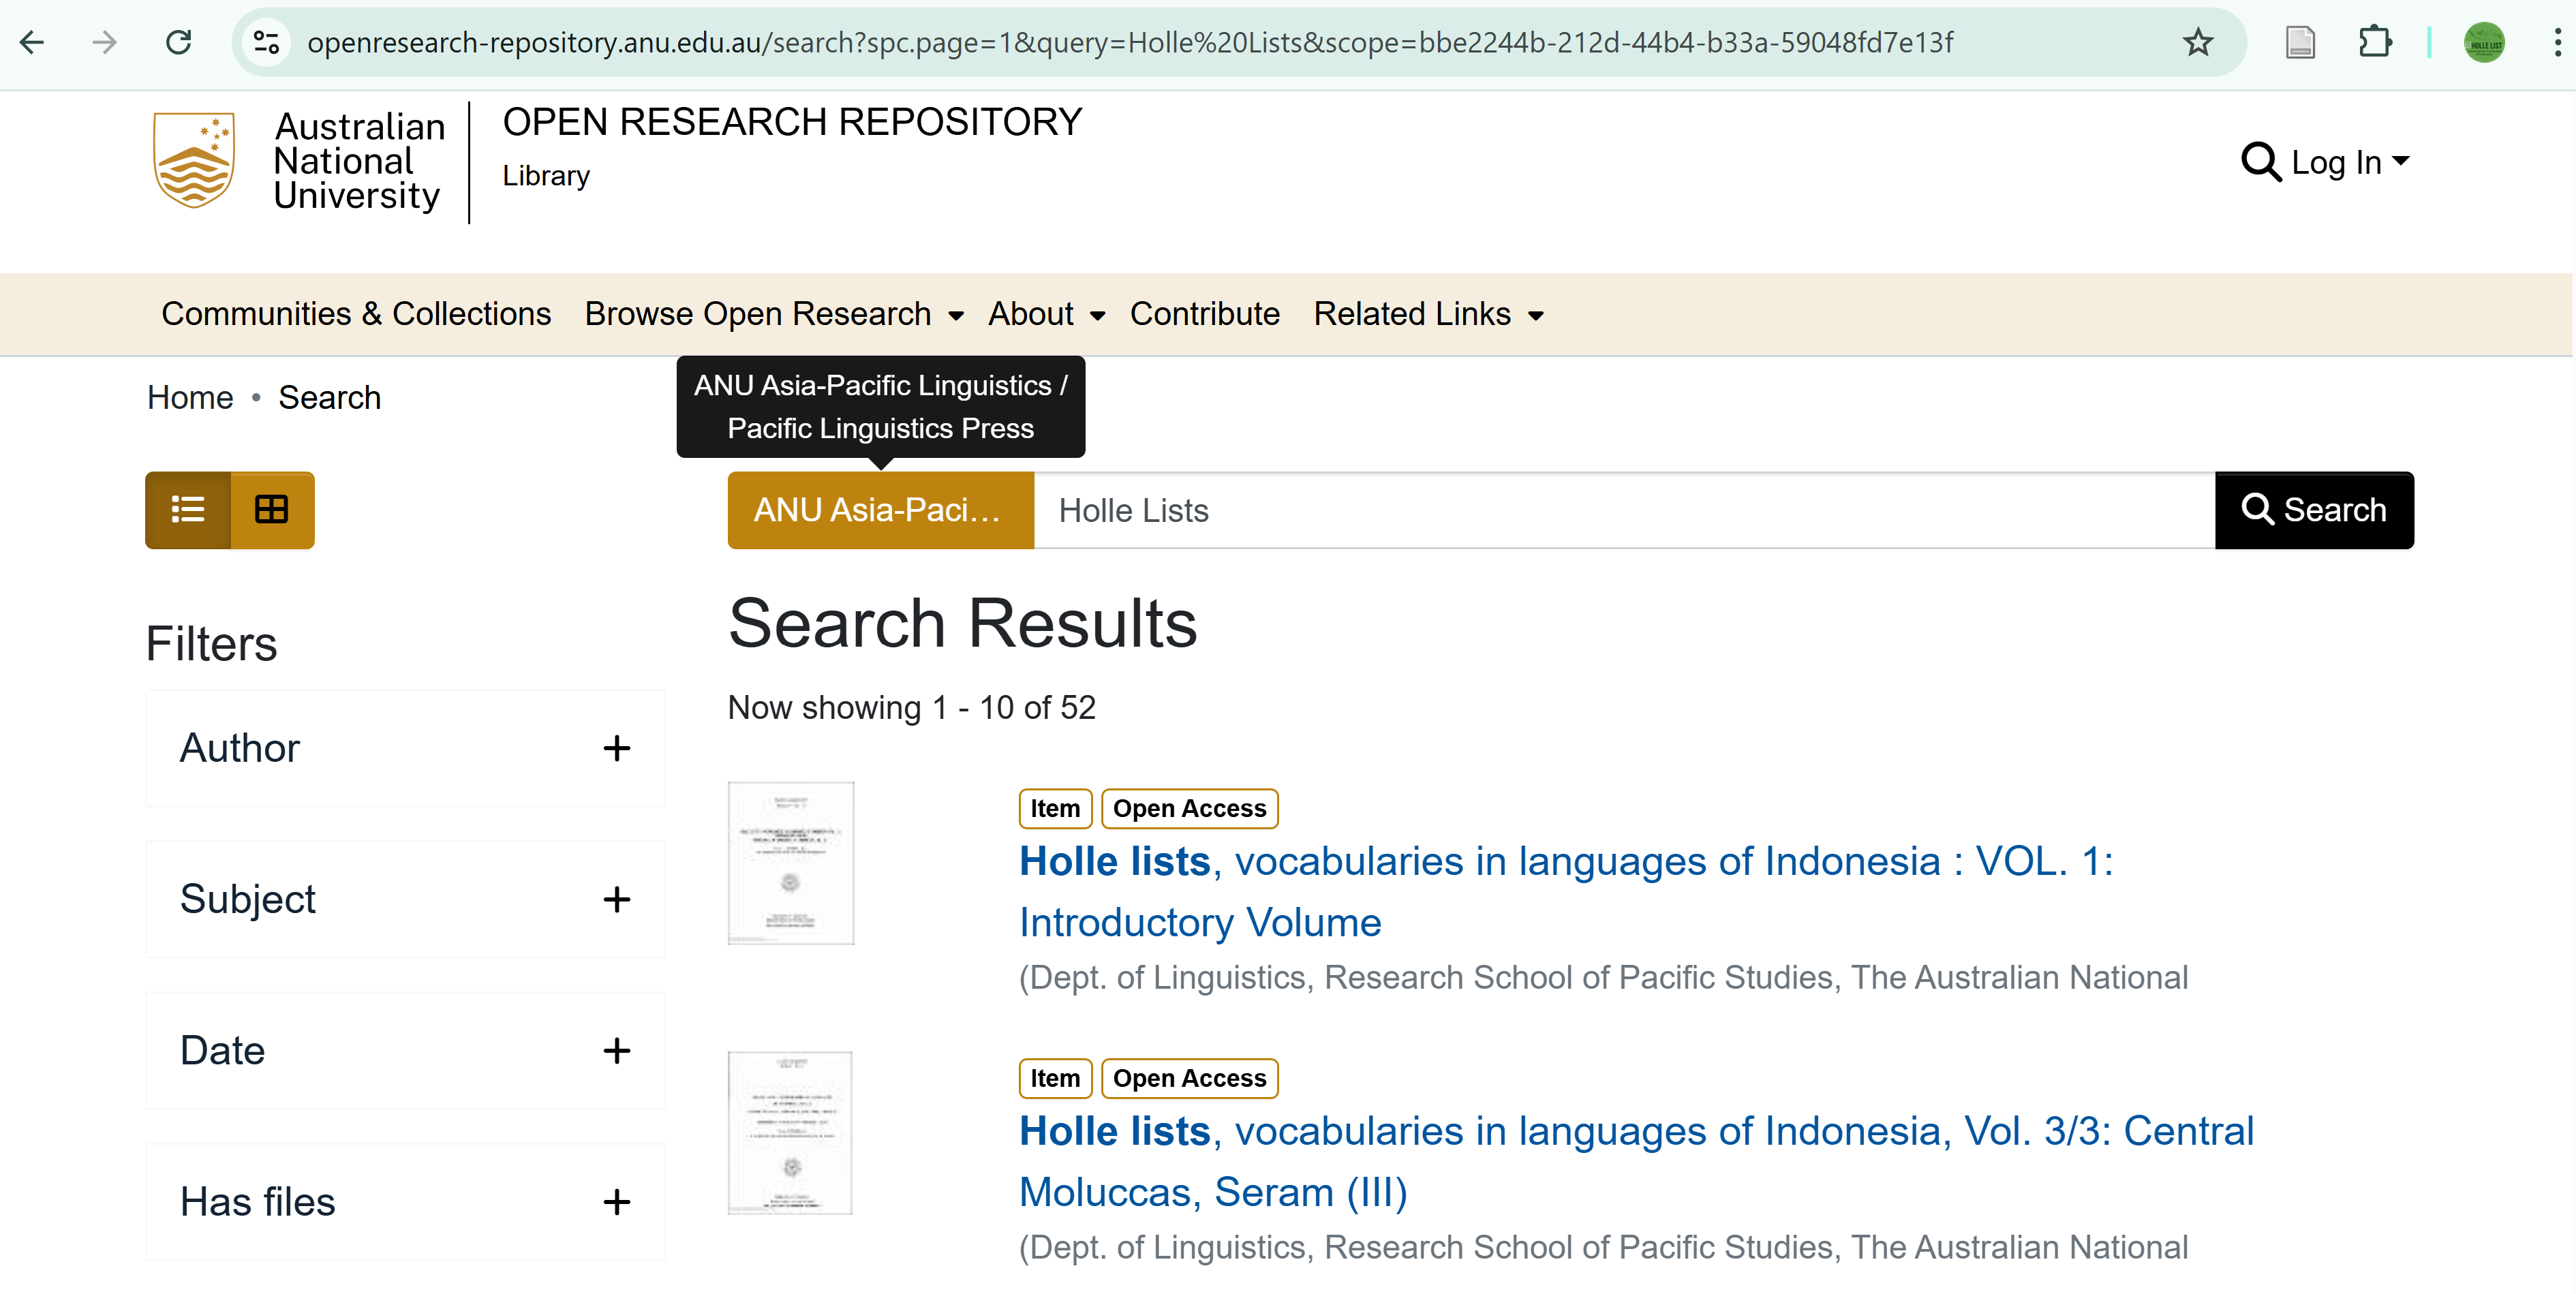2576x1294 pixels.
Task: Click the ANU Asia-Paci… scope button
Action: point(880,510)
